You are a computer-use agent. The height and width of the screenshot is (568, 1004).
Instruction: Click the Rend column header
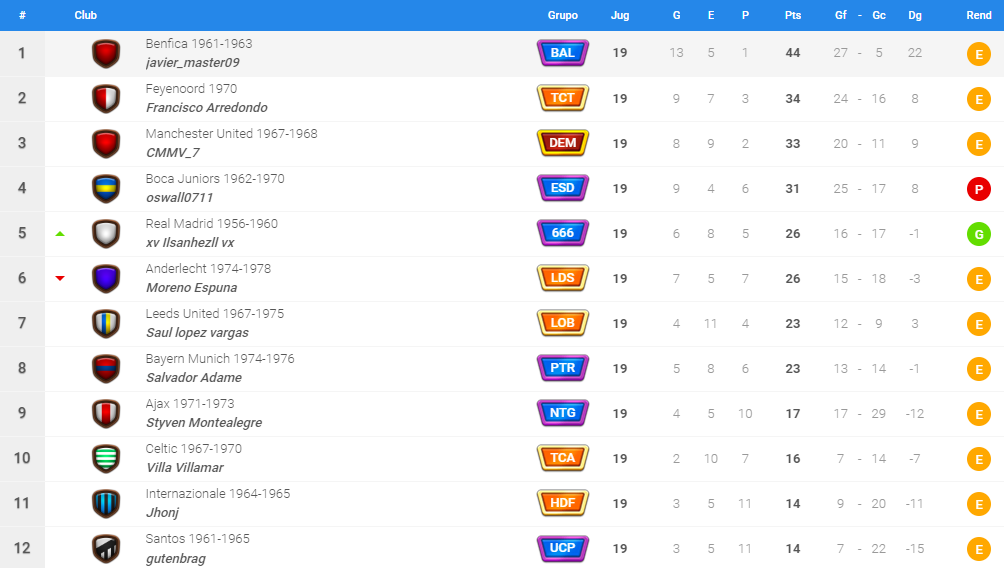tap(978, 15)
